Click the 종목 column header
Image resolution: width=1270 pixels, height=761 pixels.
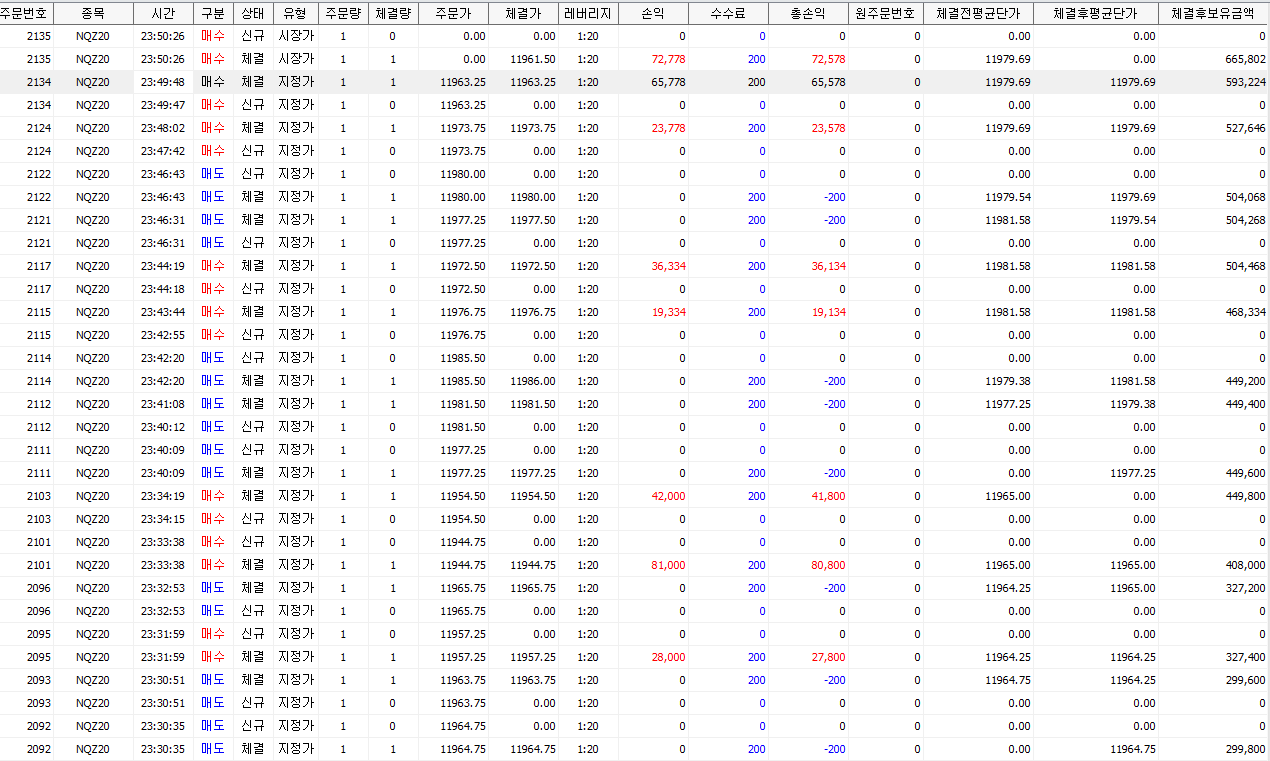93,13
